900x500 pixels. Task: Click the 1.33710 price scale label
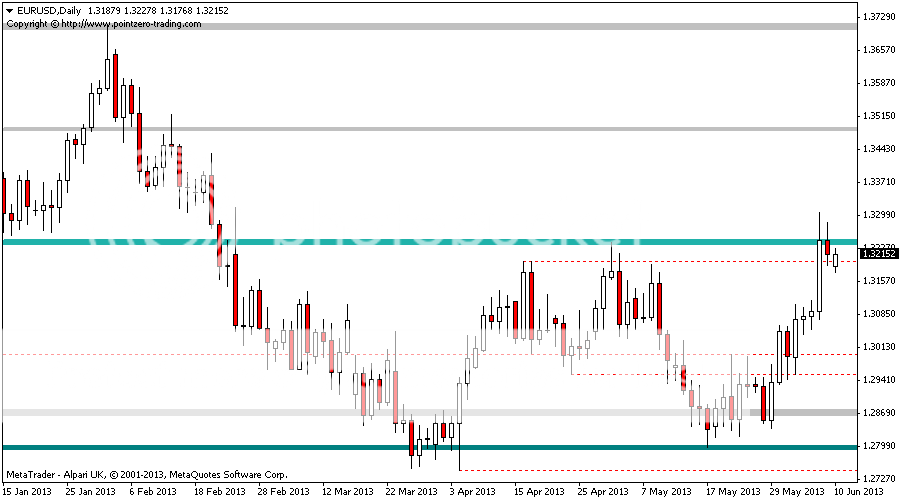pyautogui.click(x=879, y=182)
